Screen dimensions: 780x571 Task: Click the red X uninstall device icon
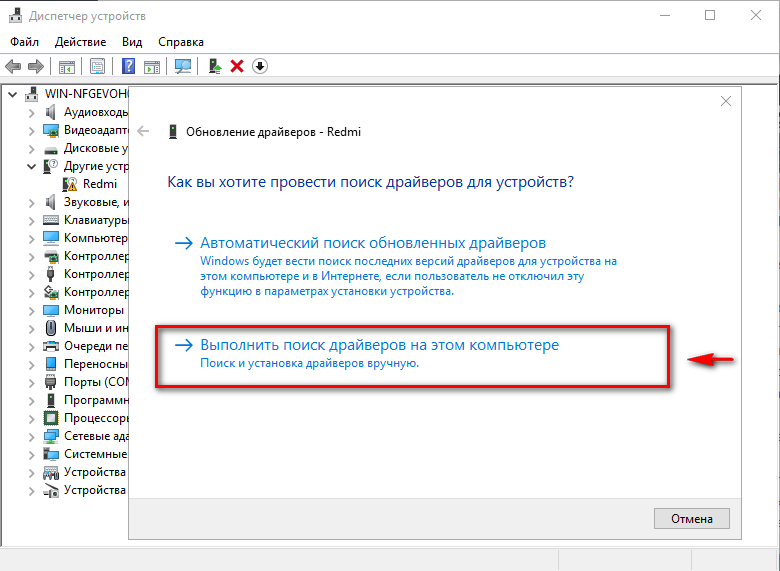click(237, 66)
